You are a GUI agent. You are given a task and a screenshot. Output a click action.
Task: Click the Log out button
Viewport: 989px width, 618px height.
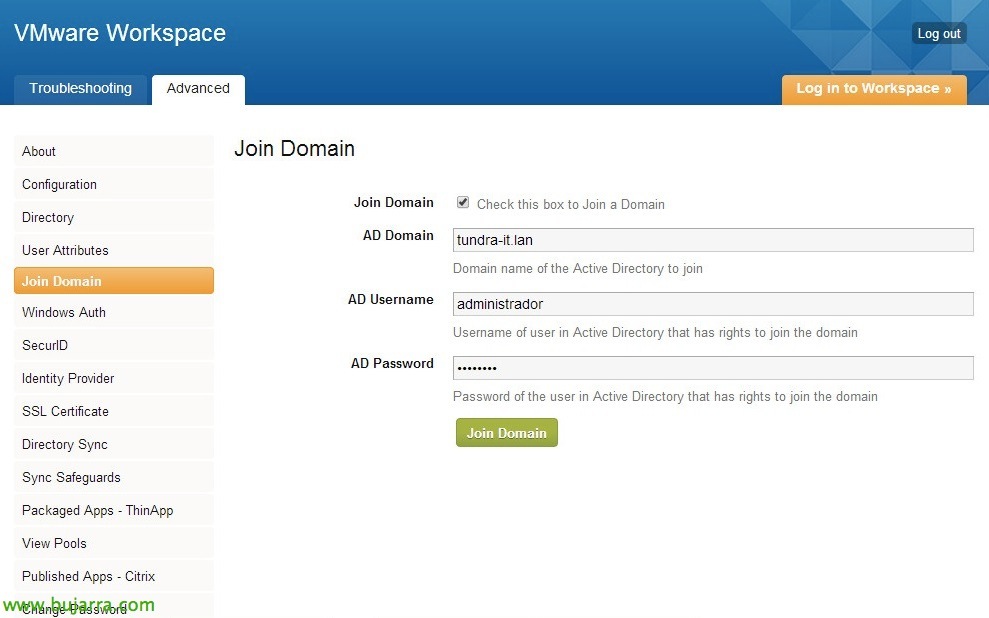[x=939, y=33]
